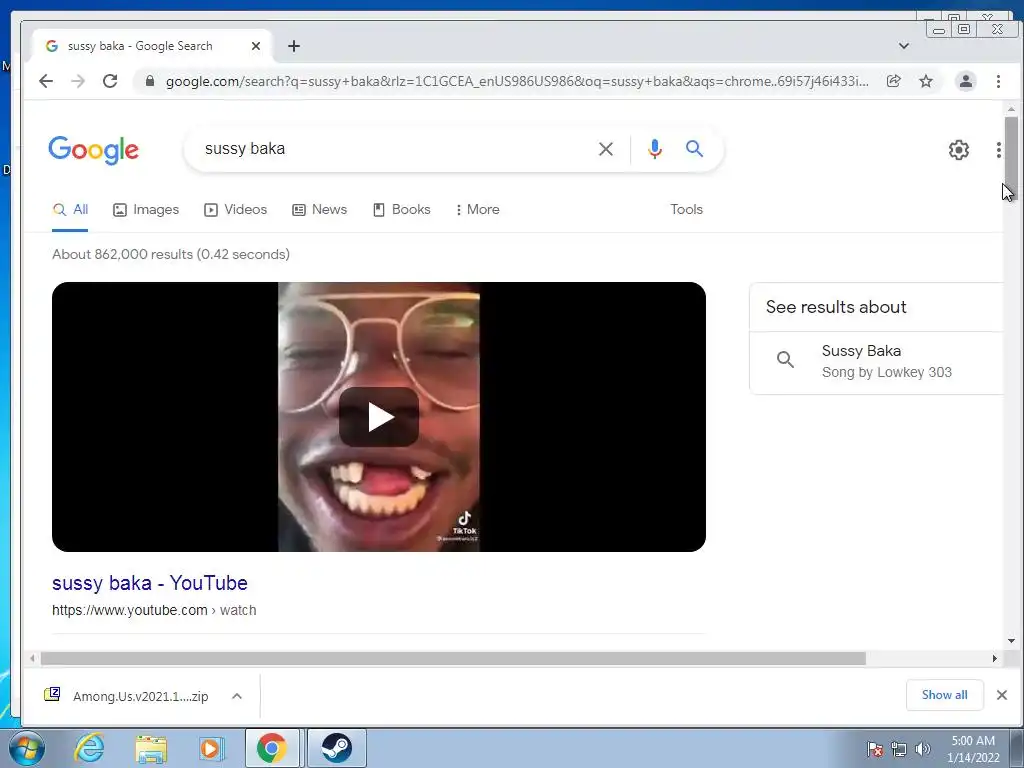Viewport: 1024px width, 768px height.
Task: Open the sussy baka - YouTube link
Action: pyautogui.click(x=150, y=583)
